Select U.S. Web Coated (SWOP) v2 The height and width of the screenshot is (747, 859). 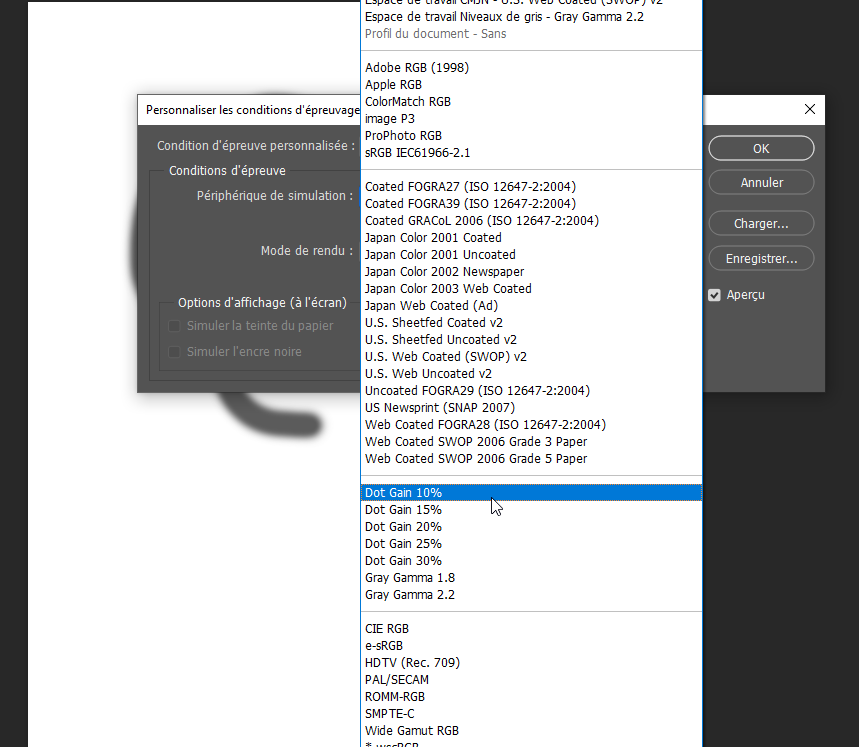[x=445, y=357]
